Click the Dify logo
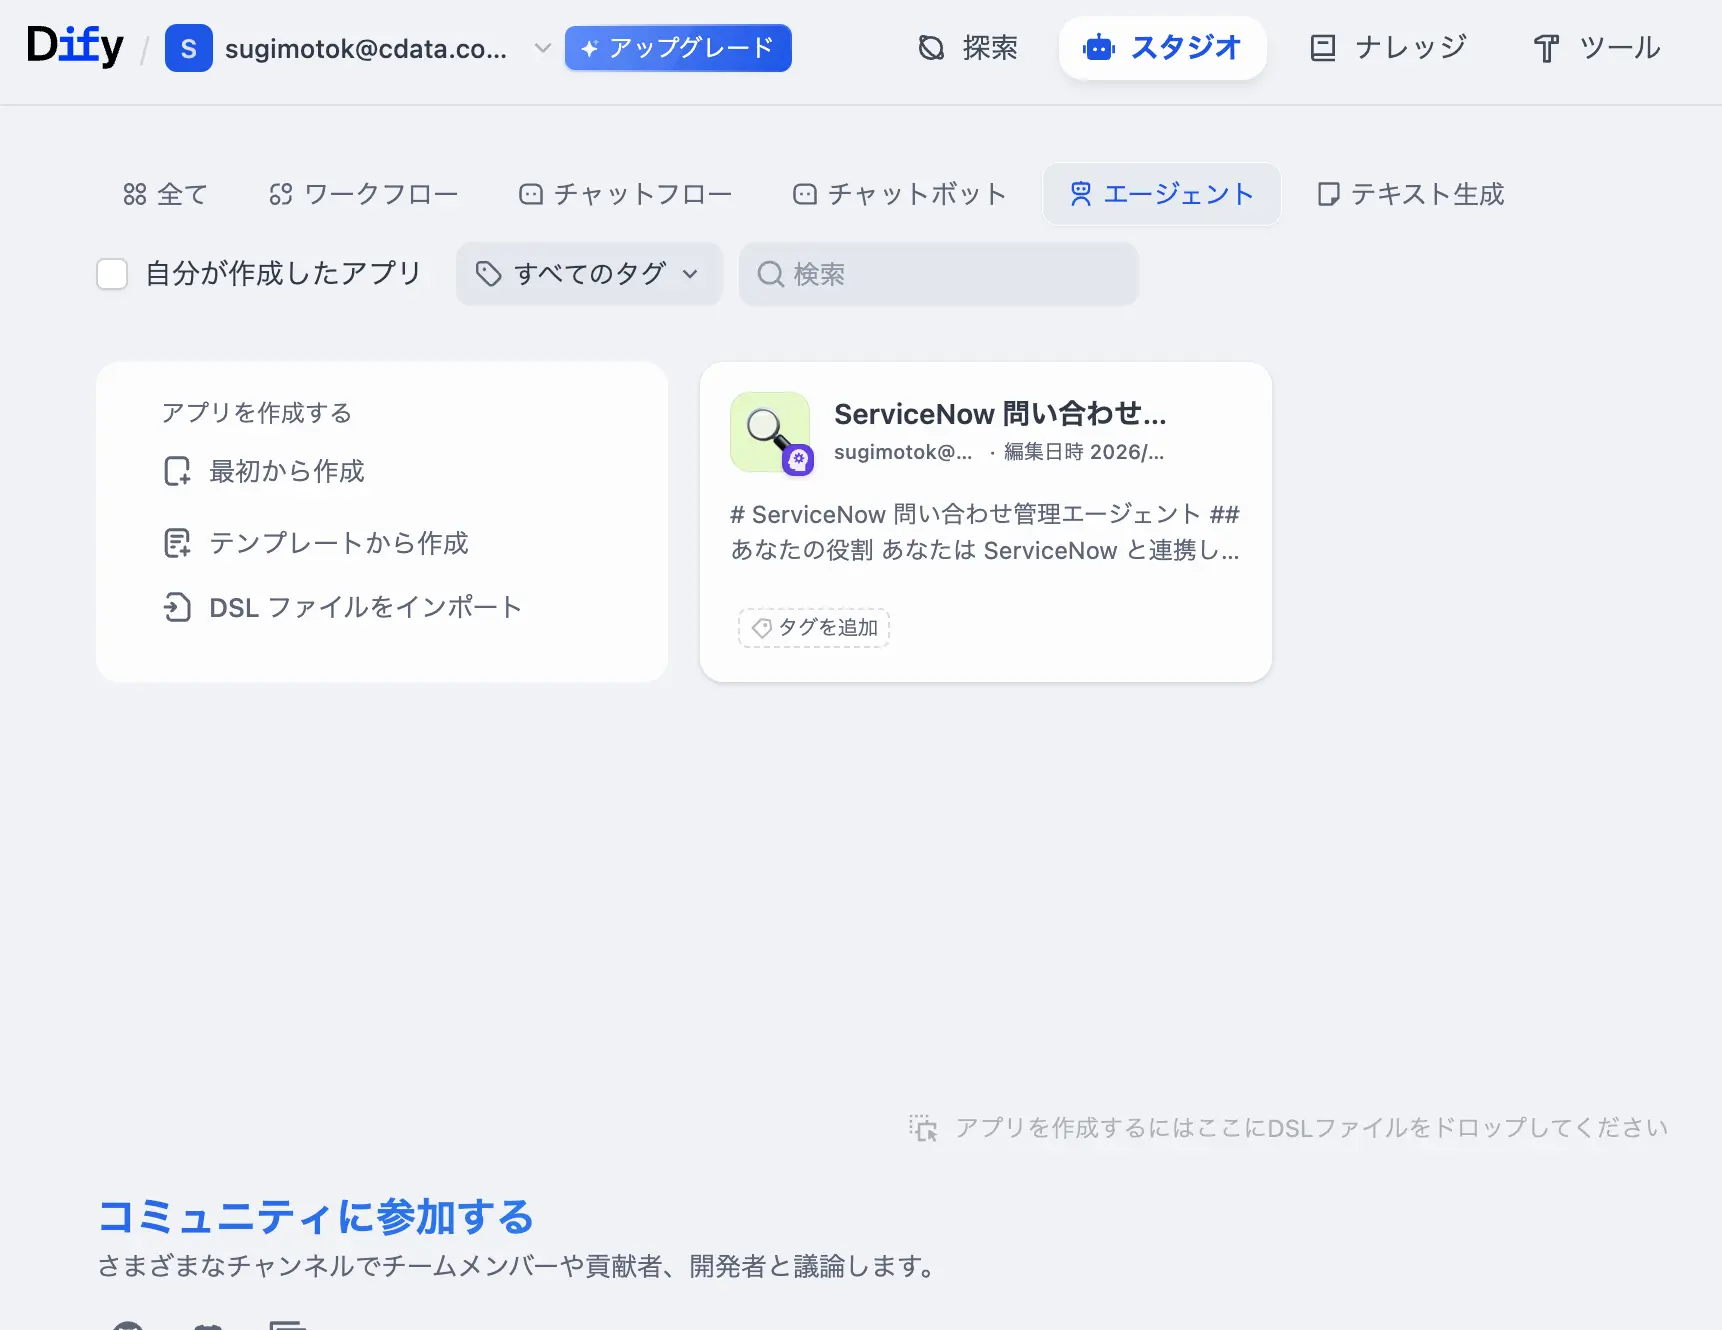Screen dimensions: 1722x1330 pos(75,46)
